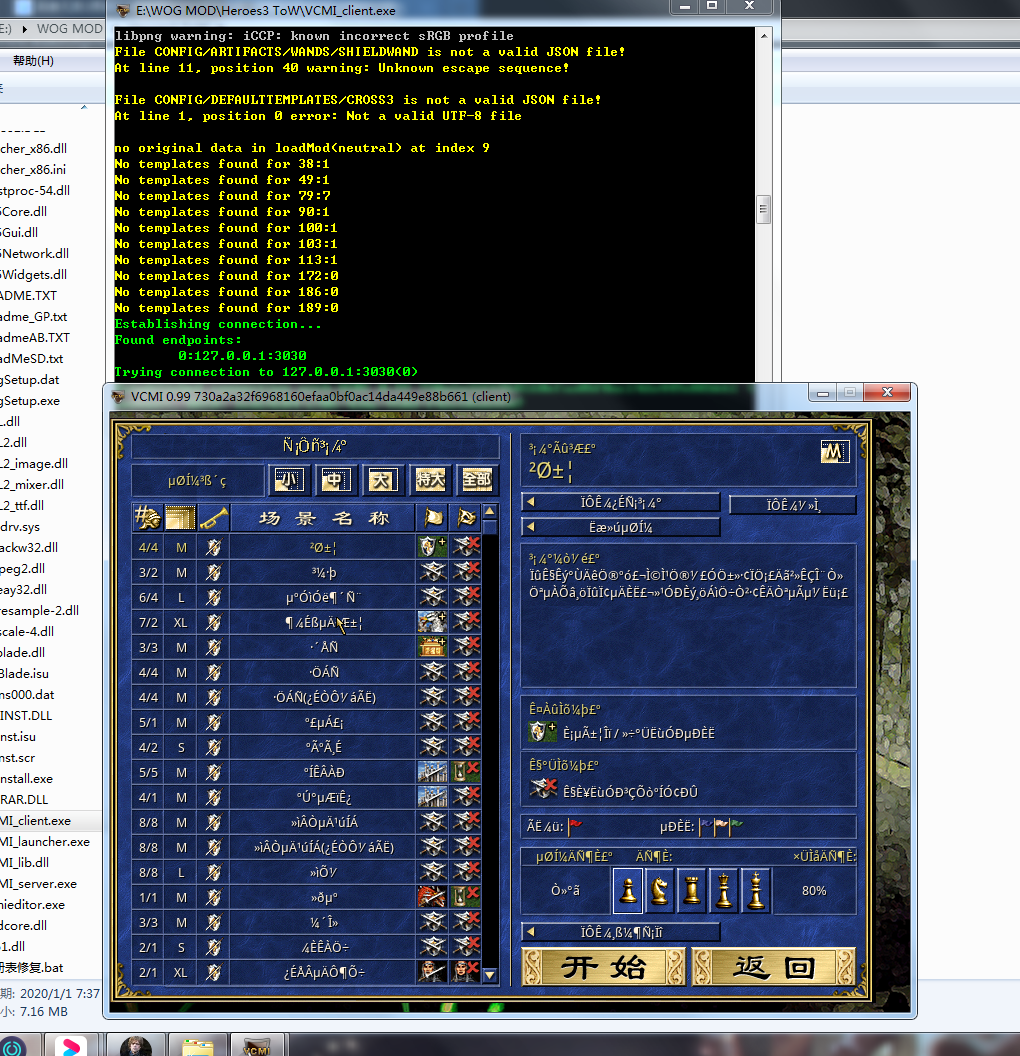Click loss portrait icon in 2/1 XL row
This screenshot has height=1056, width=1020.
pyautogui.click(x=466, y=972)
